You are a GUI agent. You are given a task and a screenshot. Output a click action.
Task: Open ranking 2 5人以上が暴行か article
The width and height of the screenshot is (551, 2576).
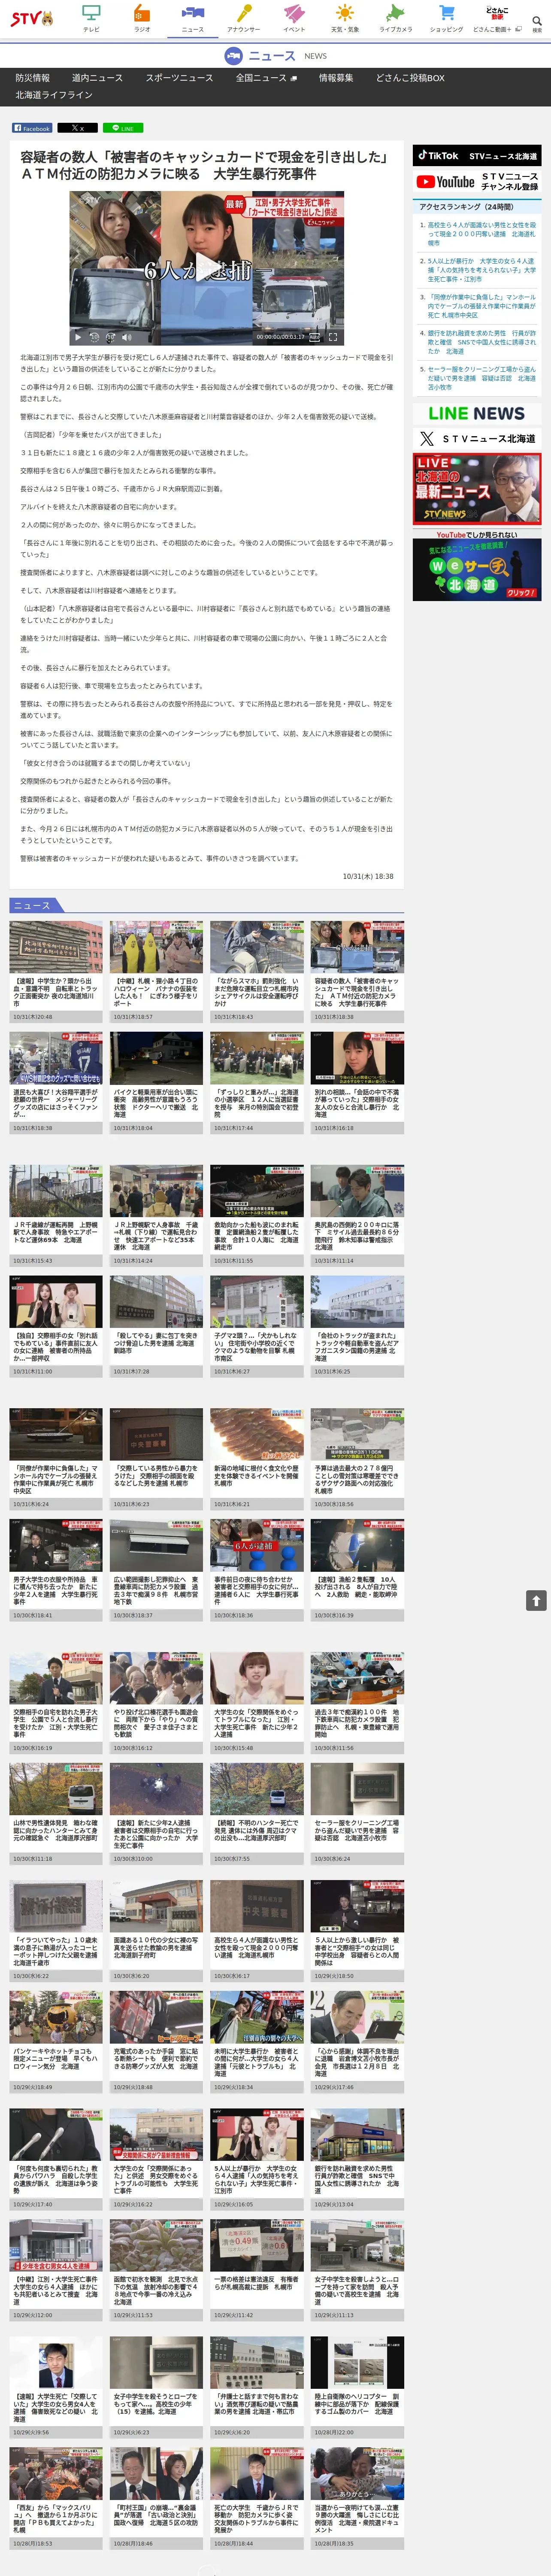[x=481, y=270]
